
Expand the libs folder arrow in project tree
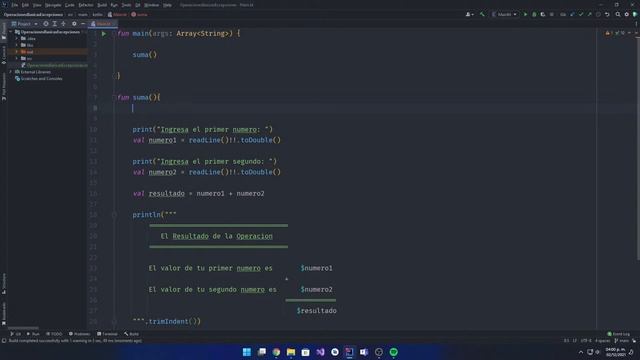pos(17,45)
